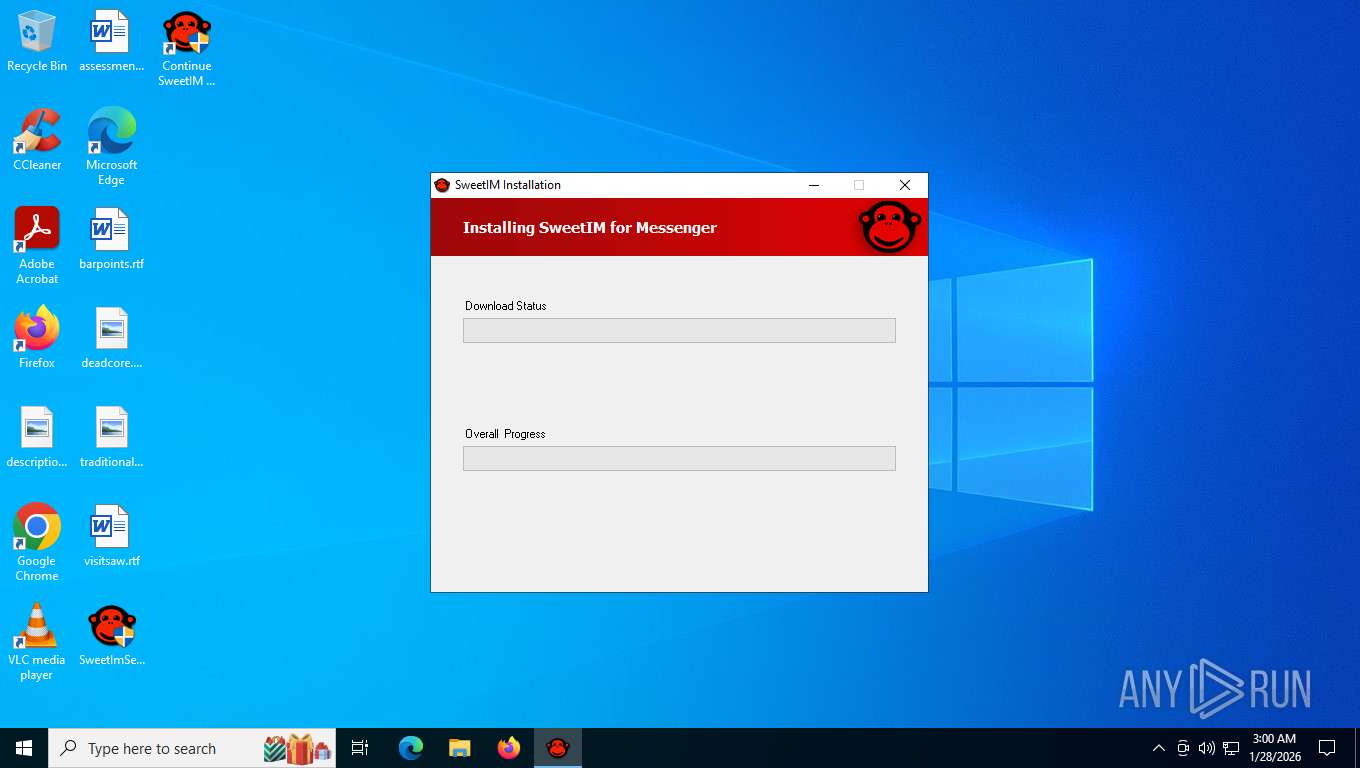Viewport: 1360px width, 768px height.
Task: Open the assessmen... Word document icon
Action: pyautogui.click(x=111, y=42)
